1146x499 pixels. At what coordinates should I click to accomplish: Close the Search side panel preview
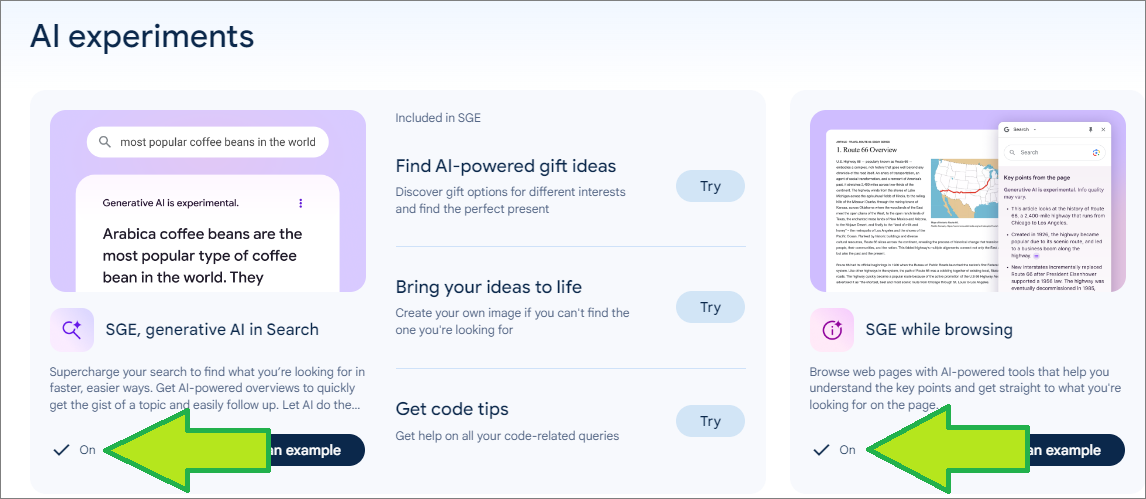(x=1104, y=129)
